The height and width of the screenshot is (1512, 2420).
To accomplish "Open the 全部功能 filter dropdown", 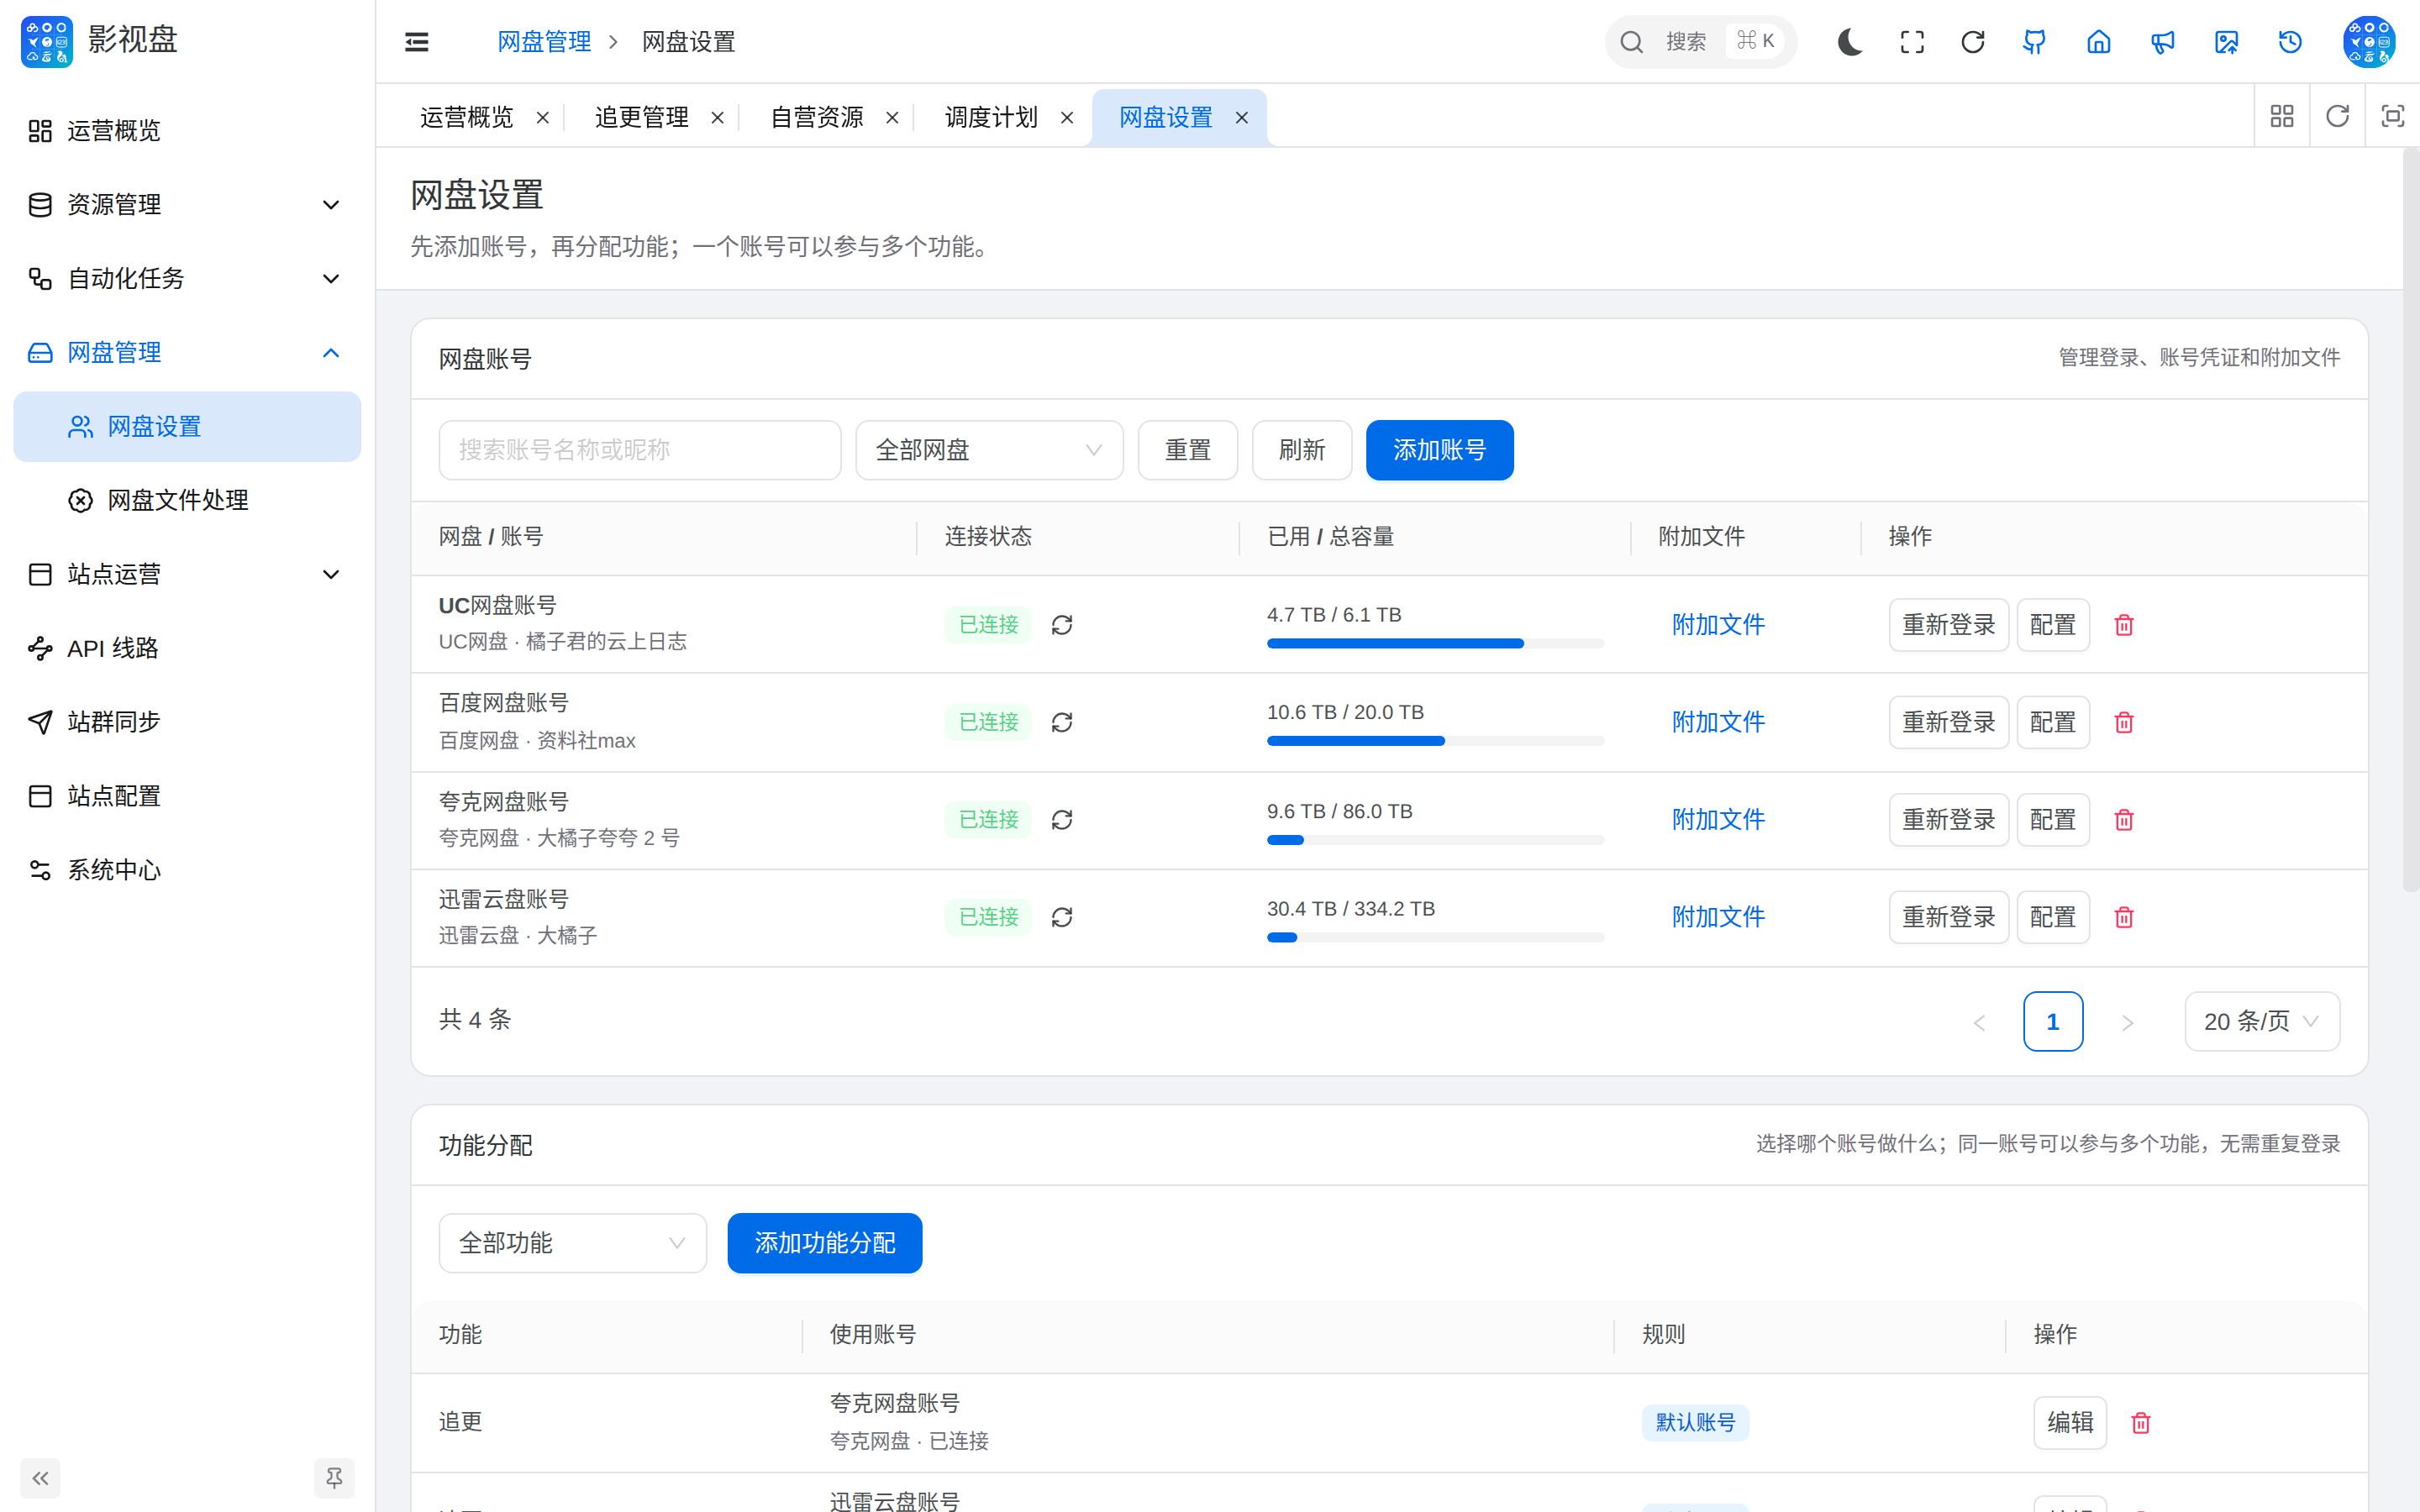I will 572,1243.
